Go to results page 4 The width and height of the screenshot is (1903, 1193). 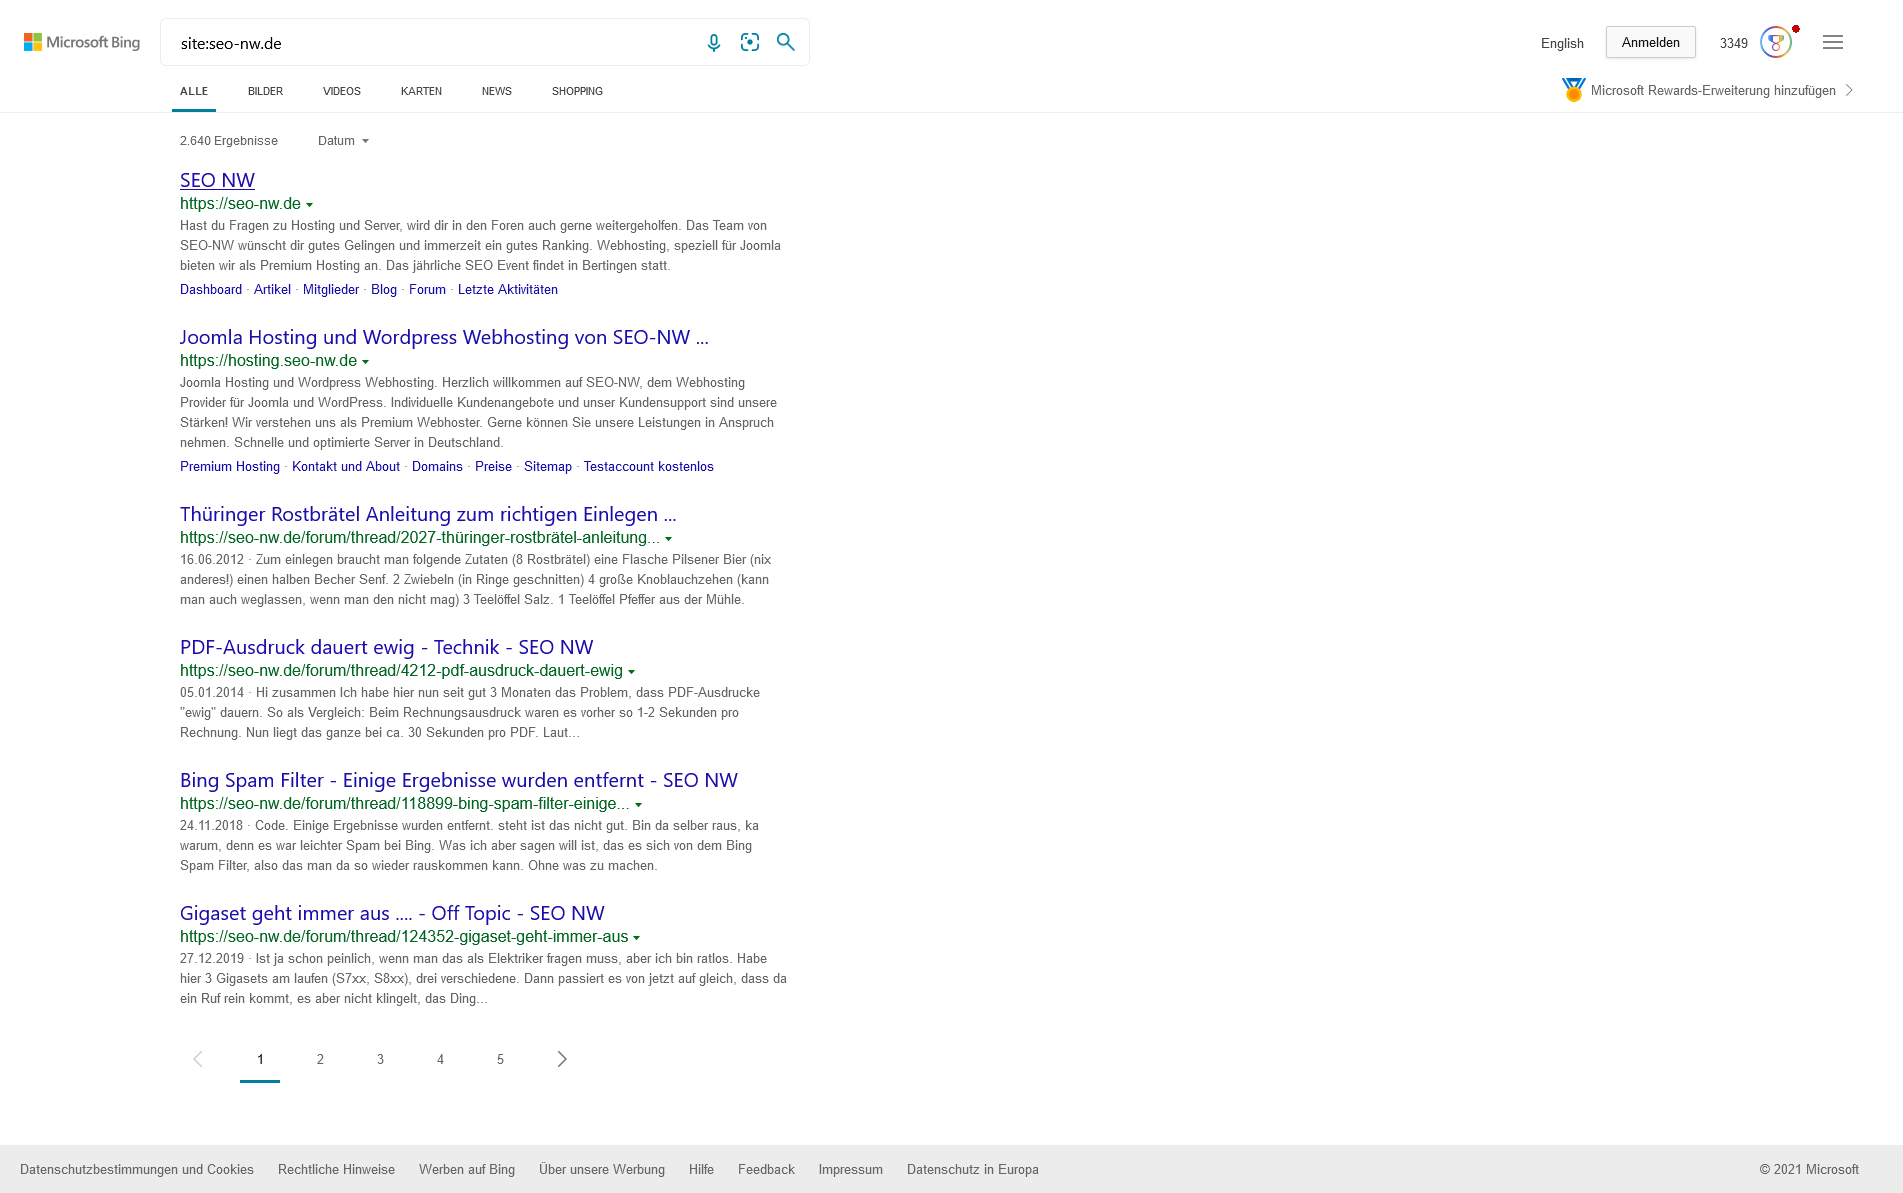click(440, 1059)
